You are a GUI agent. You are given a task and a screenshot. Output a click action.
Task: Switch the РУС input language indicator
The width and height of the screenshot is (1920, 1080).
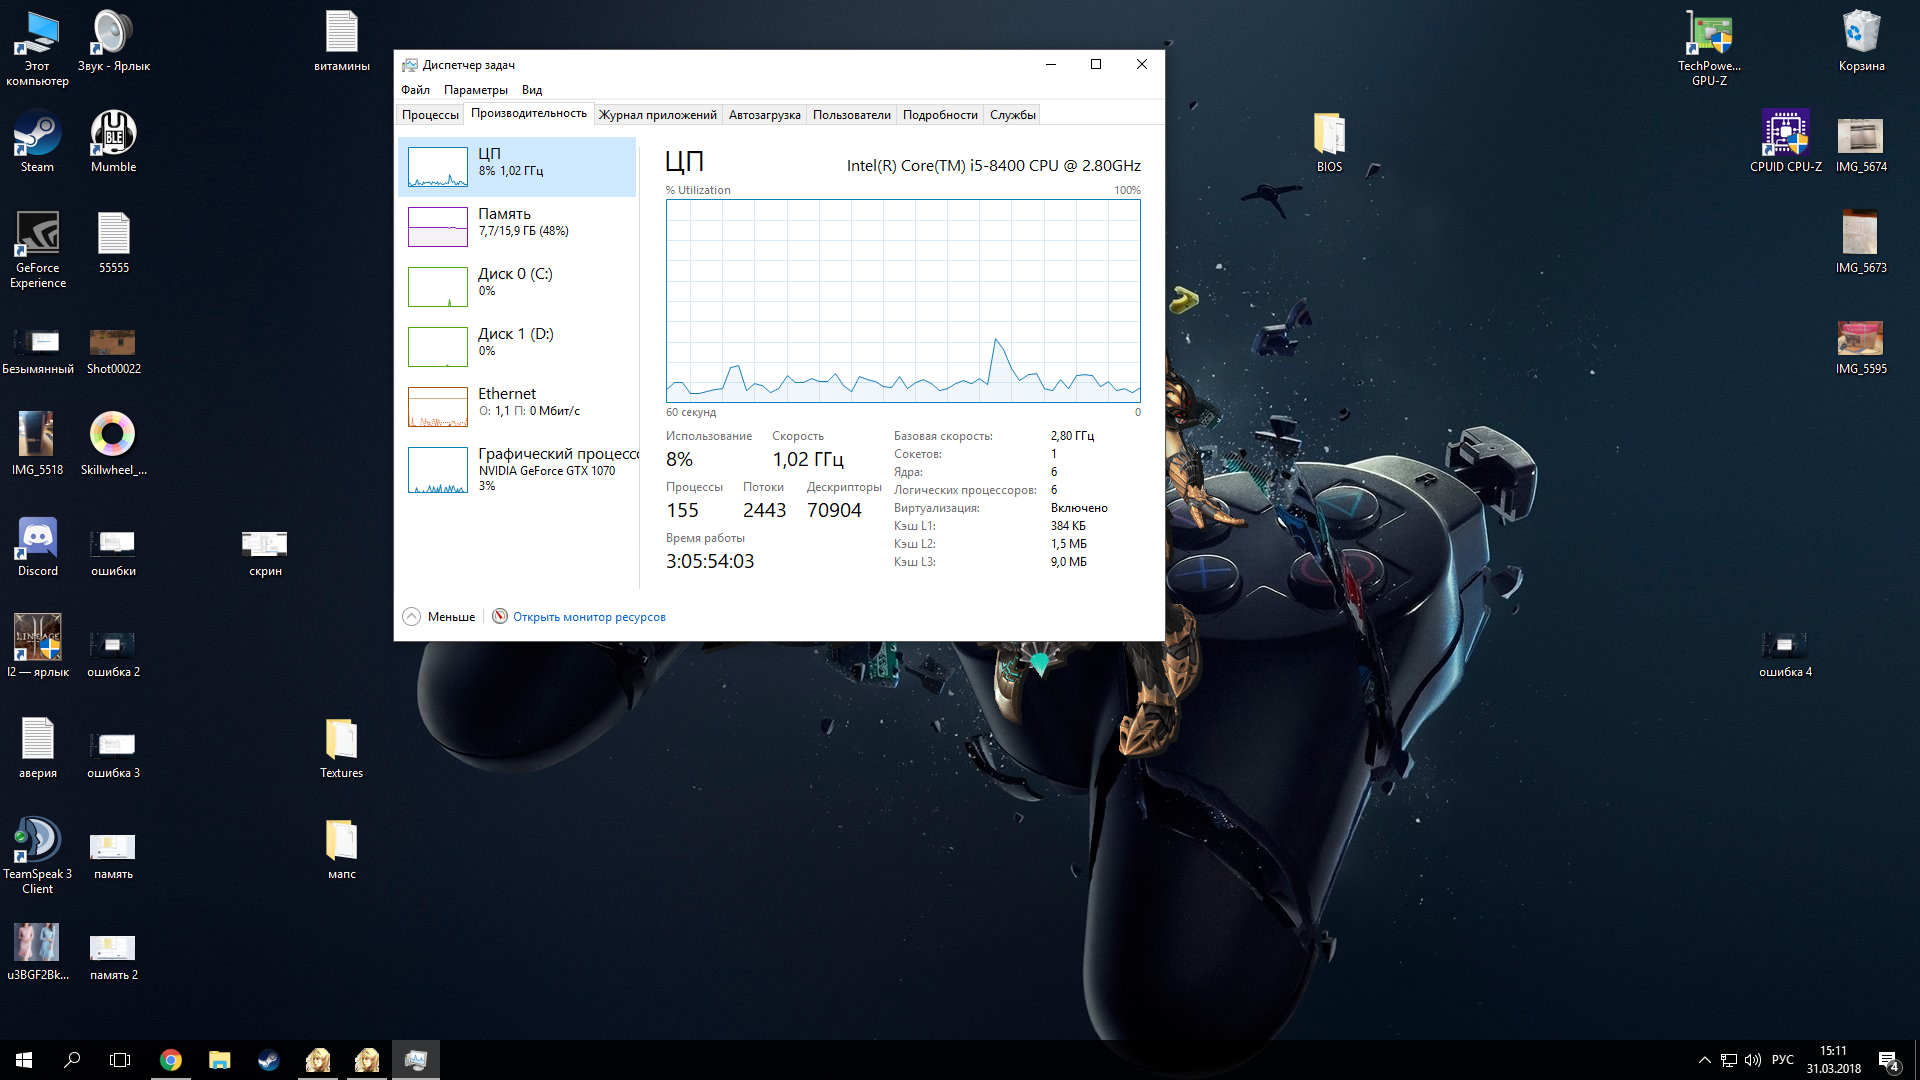1783,1060
